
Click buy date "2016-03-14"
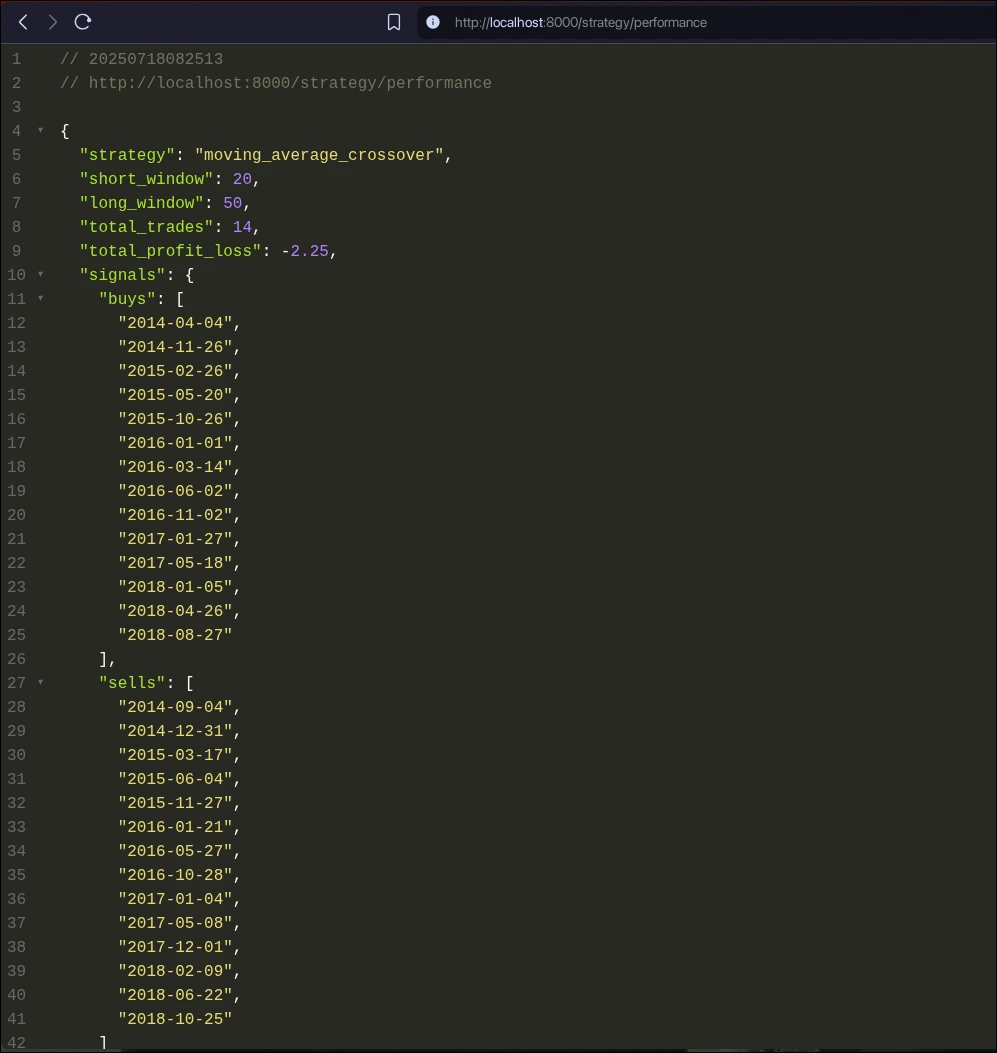coord(175,467)
